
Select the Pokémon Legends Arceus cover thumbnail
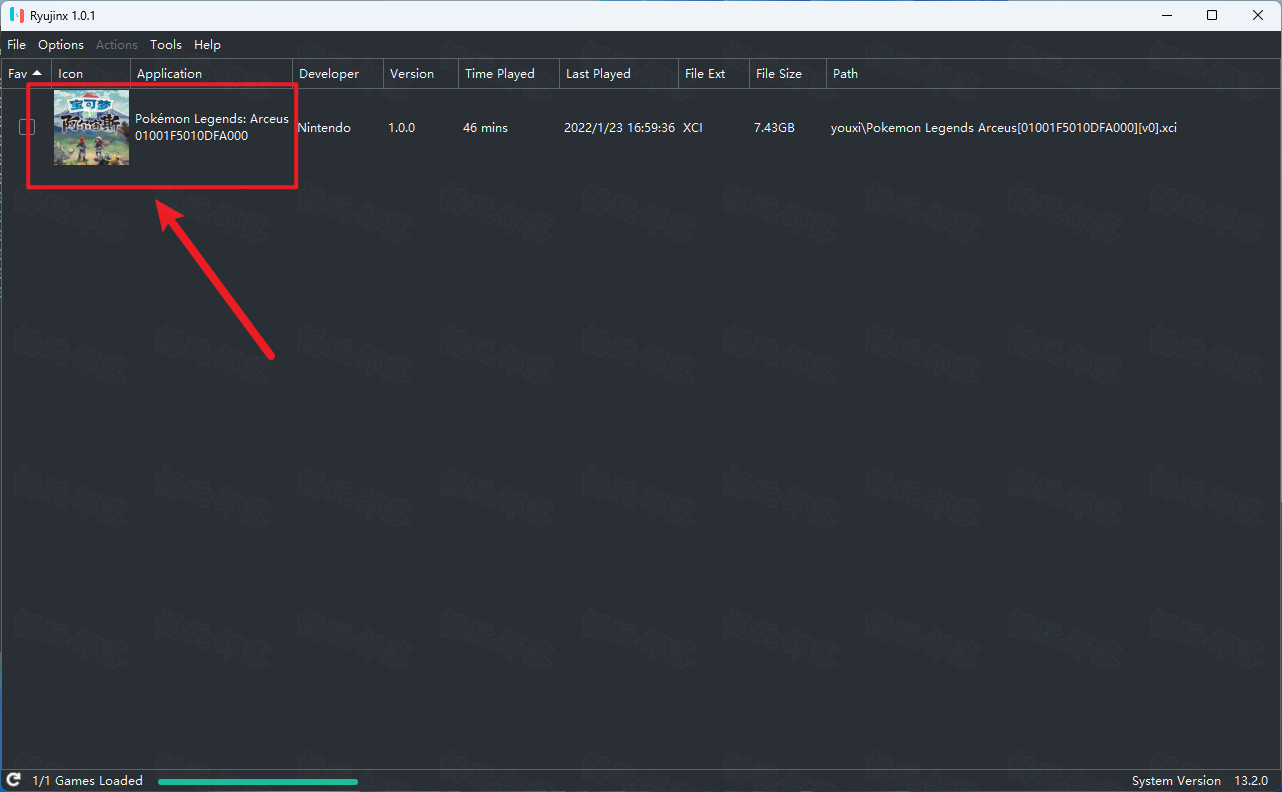tap(91, 127)
